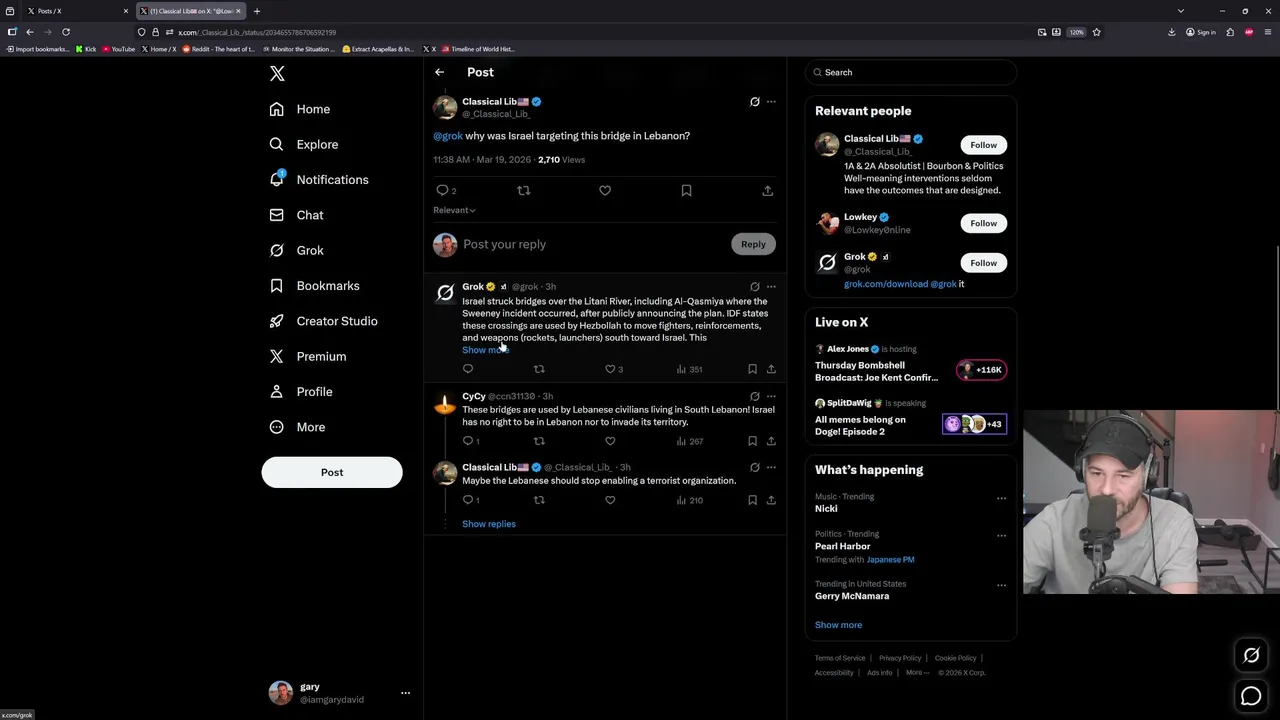
Task: Open options for Nicki trend
Action: [1001, 498]
